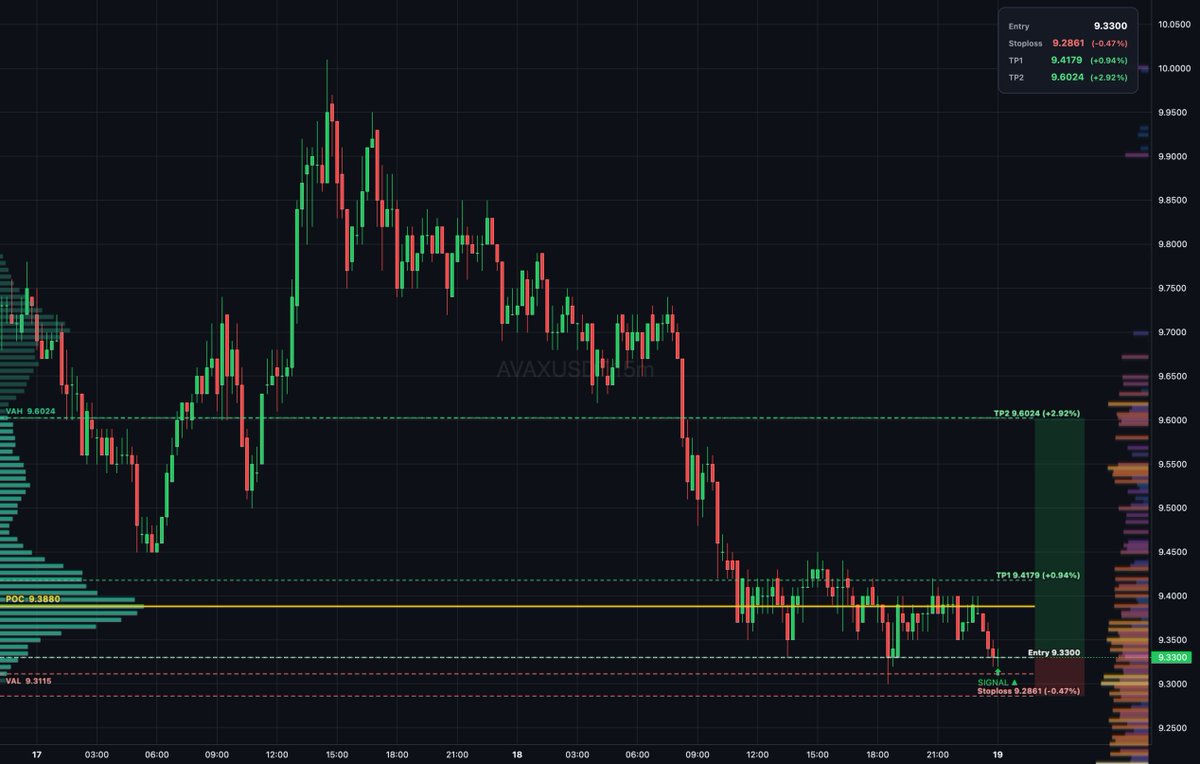Click the 9.9000 price axis label
The image size is (1200, 764).
[x=1172, y=156]
